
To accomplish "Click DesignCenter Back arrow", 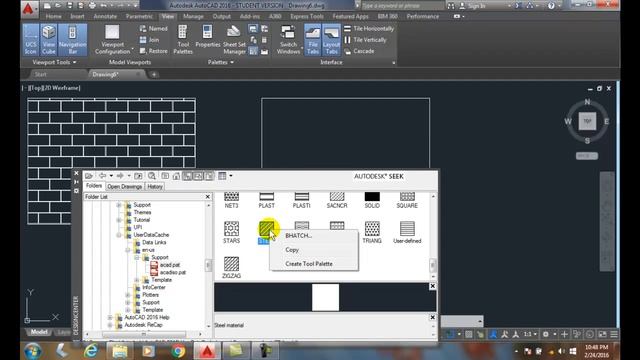I will [x=102, y=176].
